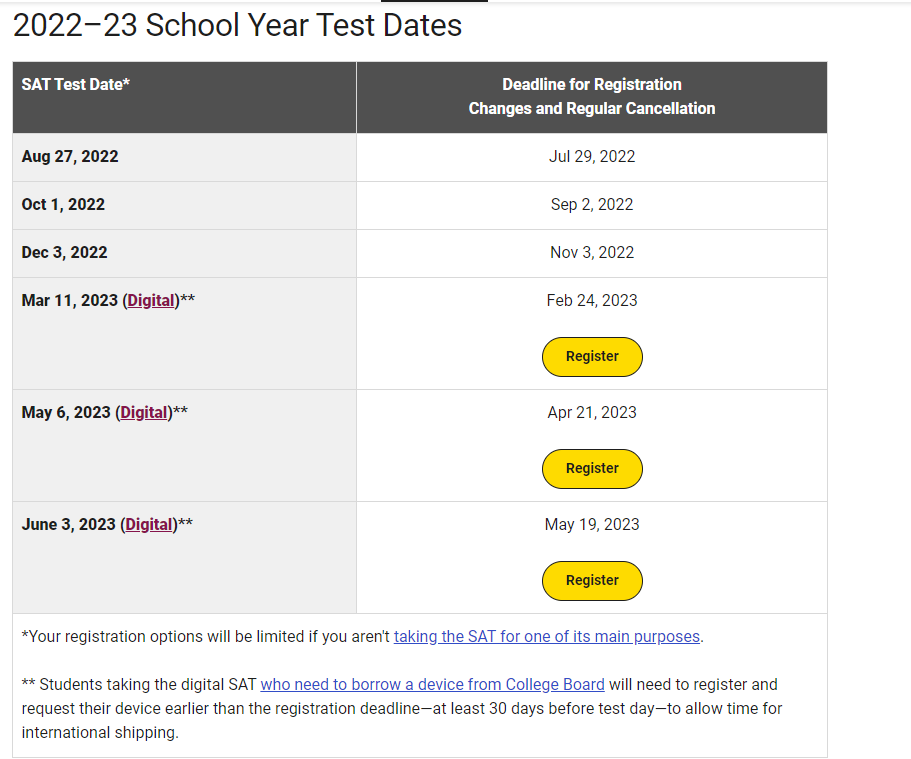
Task: Click Register for the Mar 11 test date
Action: 592,357
